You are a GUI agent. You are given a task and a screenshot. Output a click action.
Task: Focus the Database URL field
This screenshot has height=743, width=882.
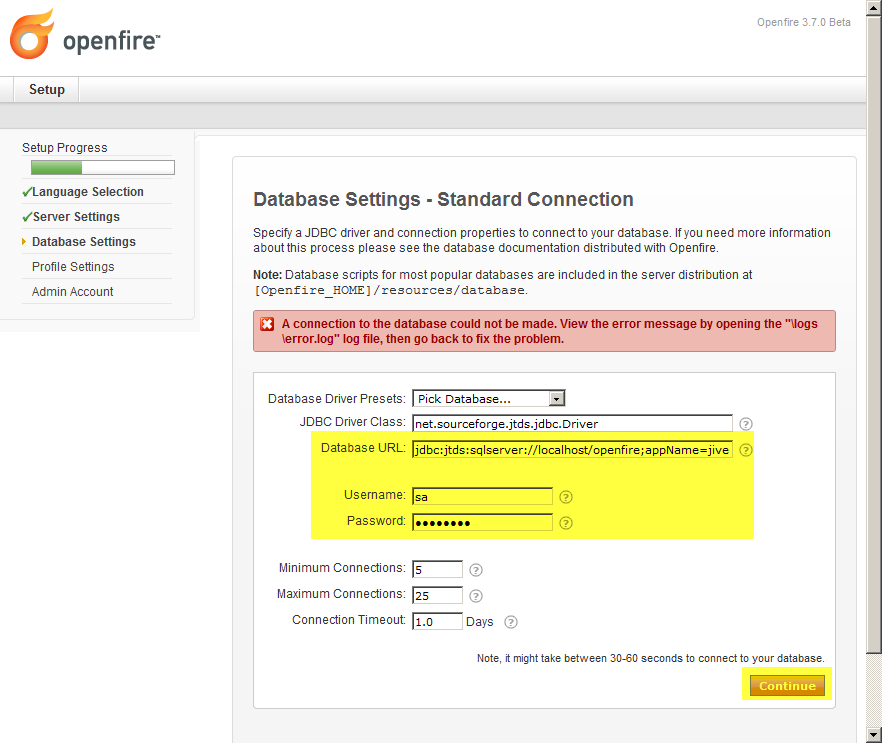pos(572,449)
